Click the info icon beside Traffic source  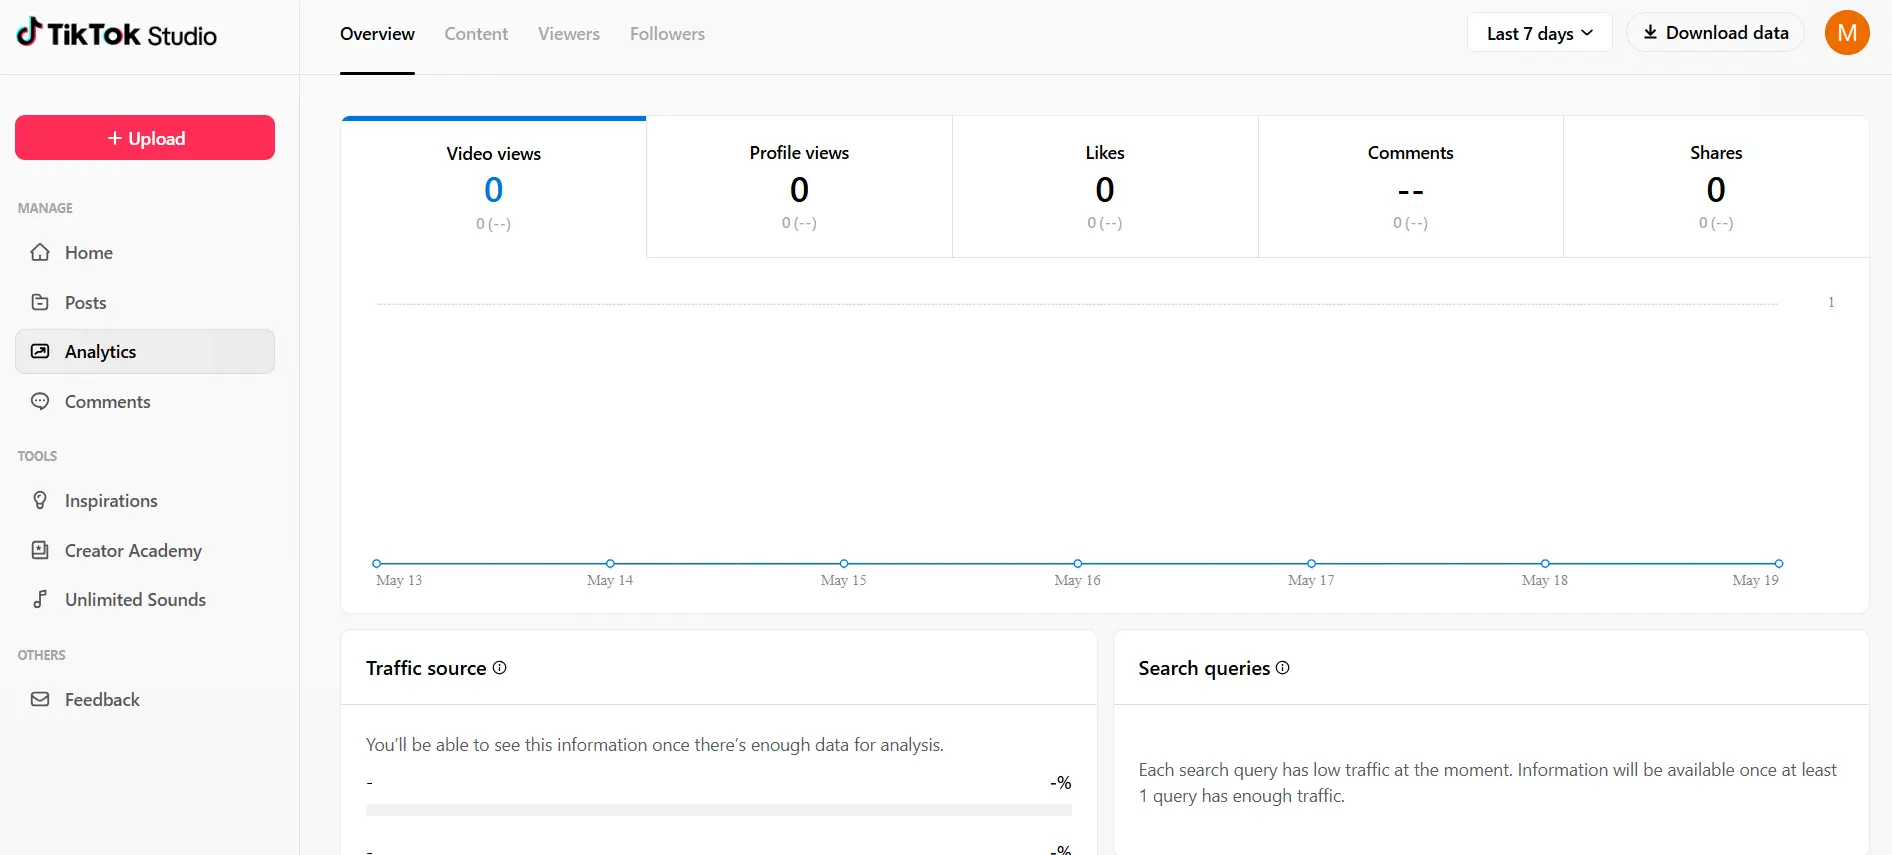500,667
